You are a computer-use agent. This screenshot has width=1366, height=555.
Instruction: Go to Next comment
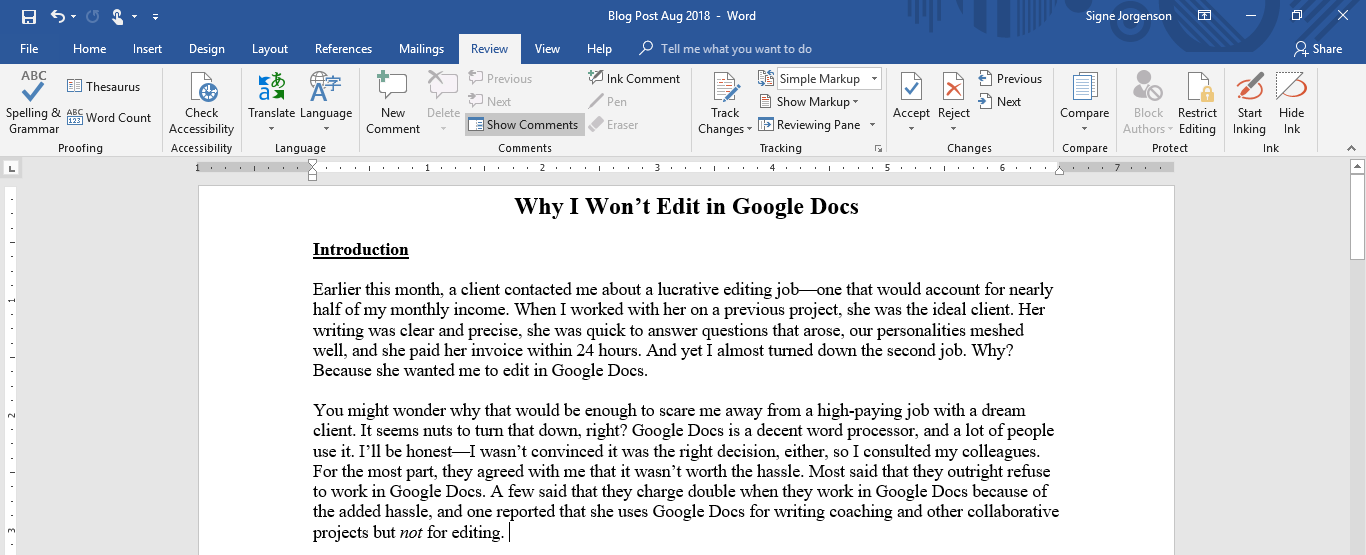(x=490, y=102)
